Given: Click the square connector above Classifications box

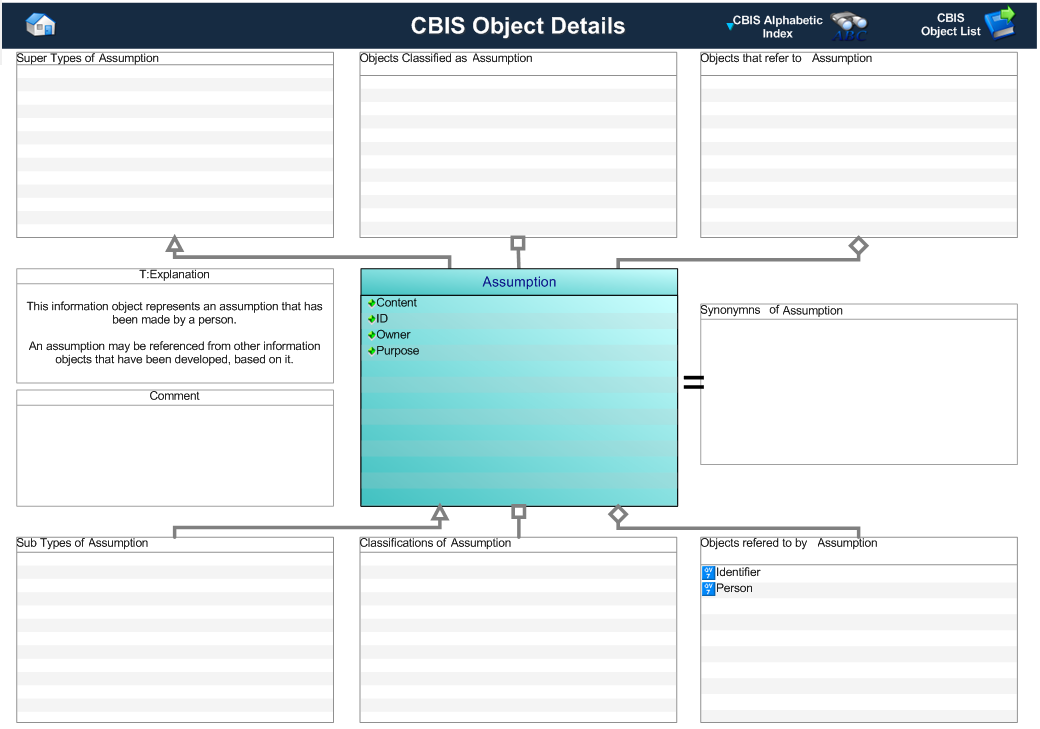Looking at the screenshot, I should tap(519, 512).
